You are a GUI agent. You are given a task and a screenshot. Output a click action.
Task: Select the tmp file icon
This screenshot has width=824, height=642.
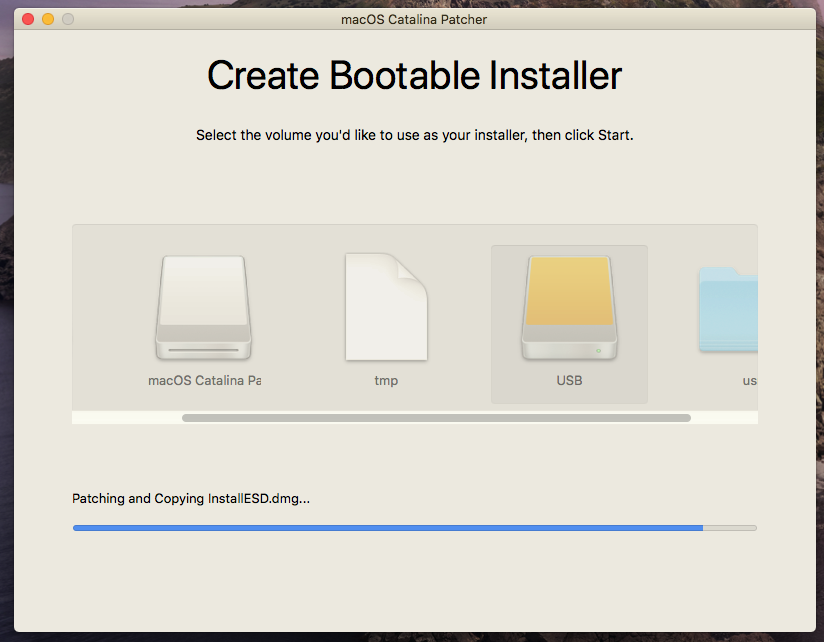pyautogui.click(x=386, y=307)
